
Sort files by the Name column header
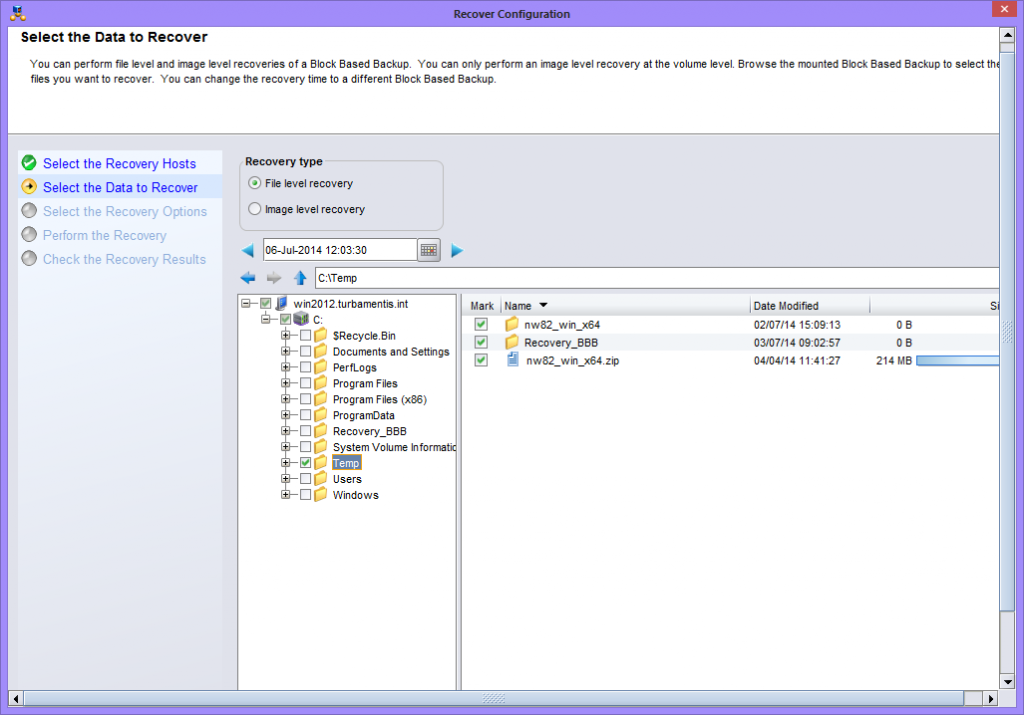[x=516, y=305]
